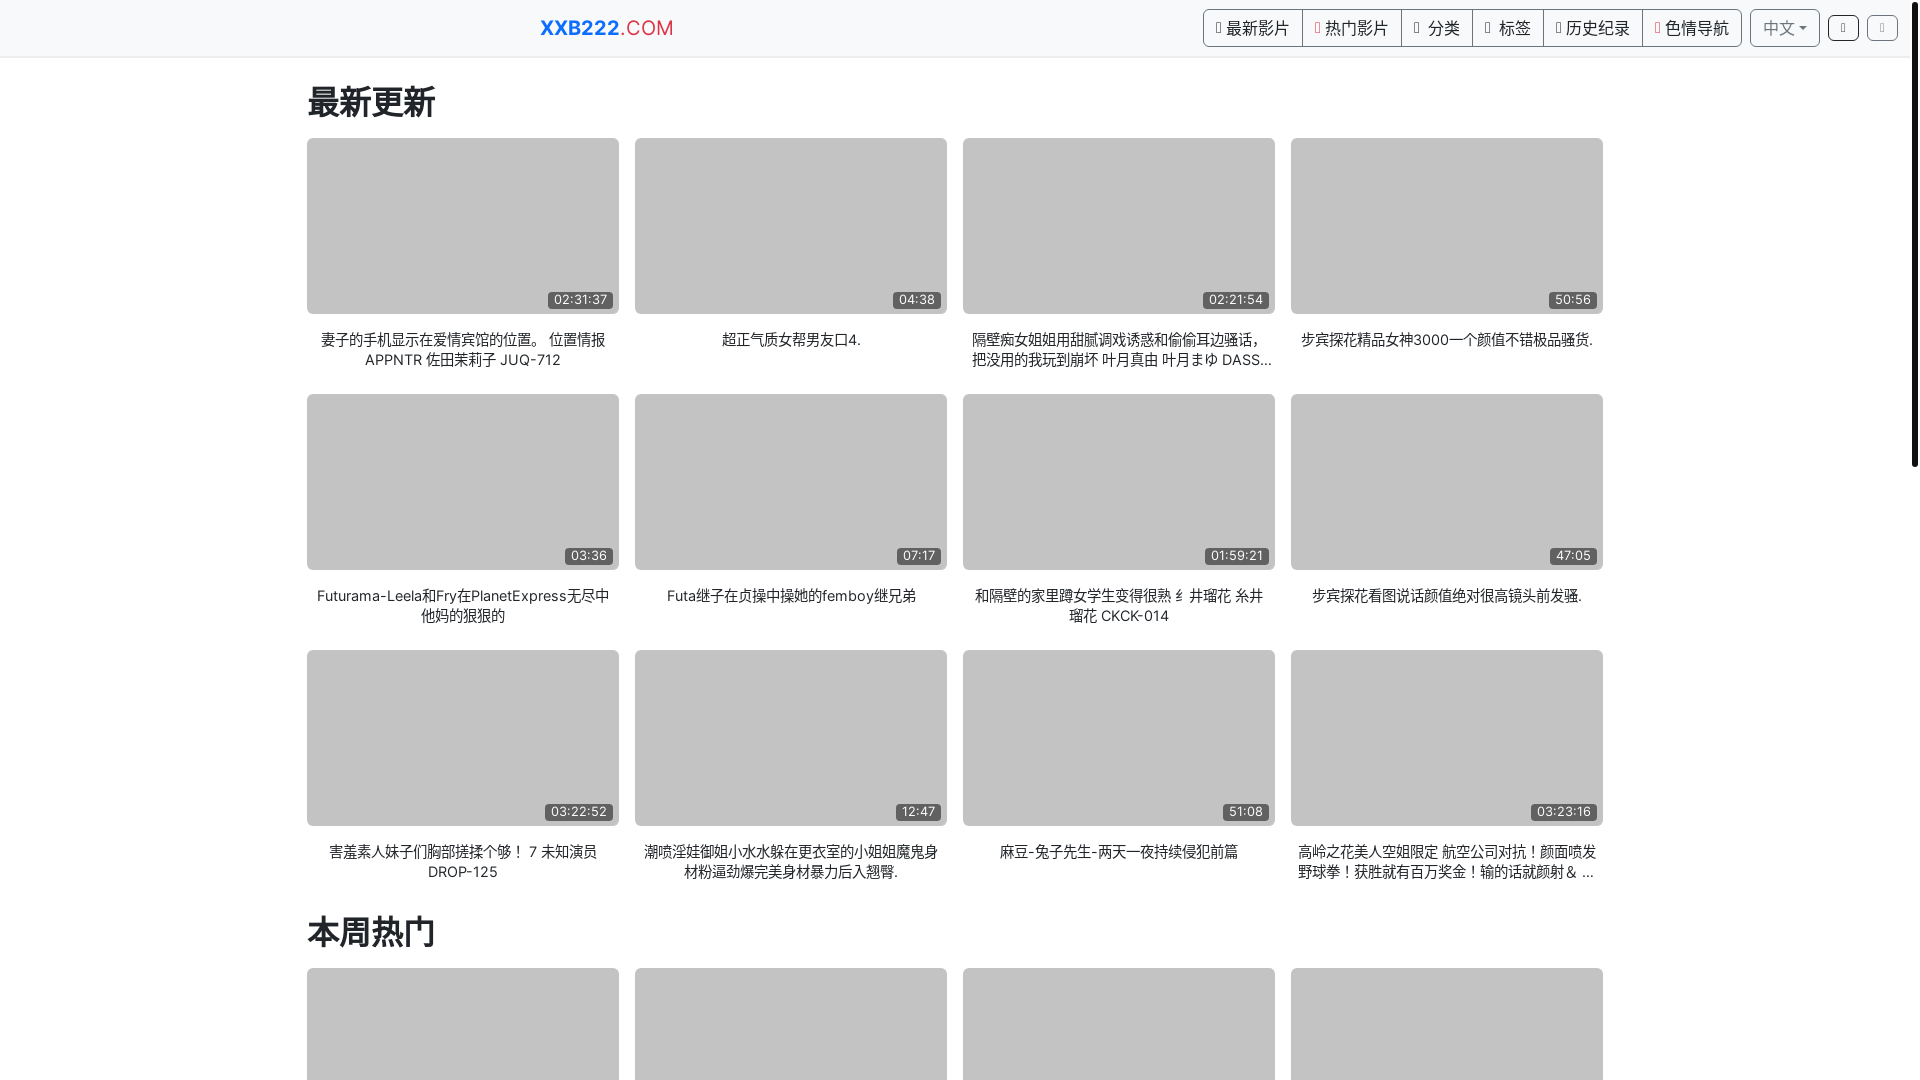Open the video thumbnail with duration 04:38
Screen dimensions: 1920x1080
(791, 226)
